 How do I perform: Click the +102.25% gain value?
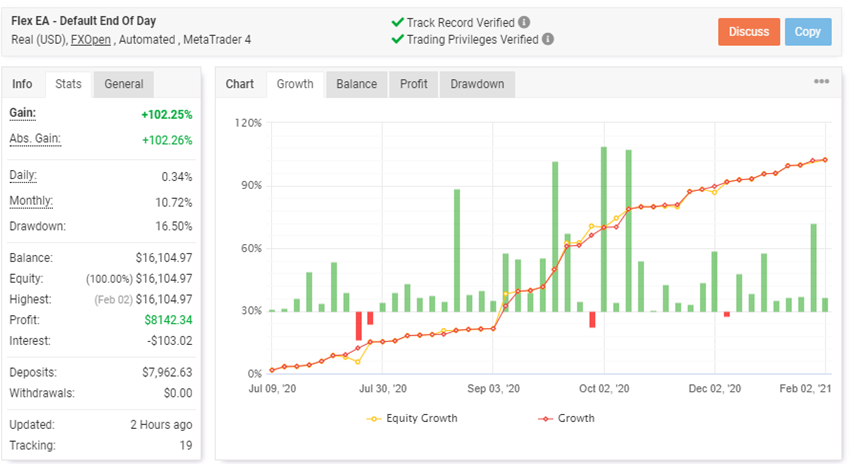point(167,115)
